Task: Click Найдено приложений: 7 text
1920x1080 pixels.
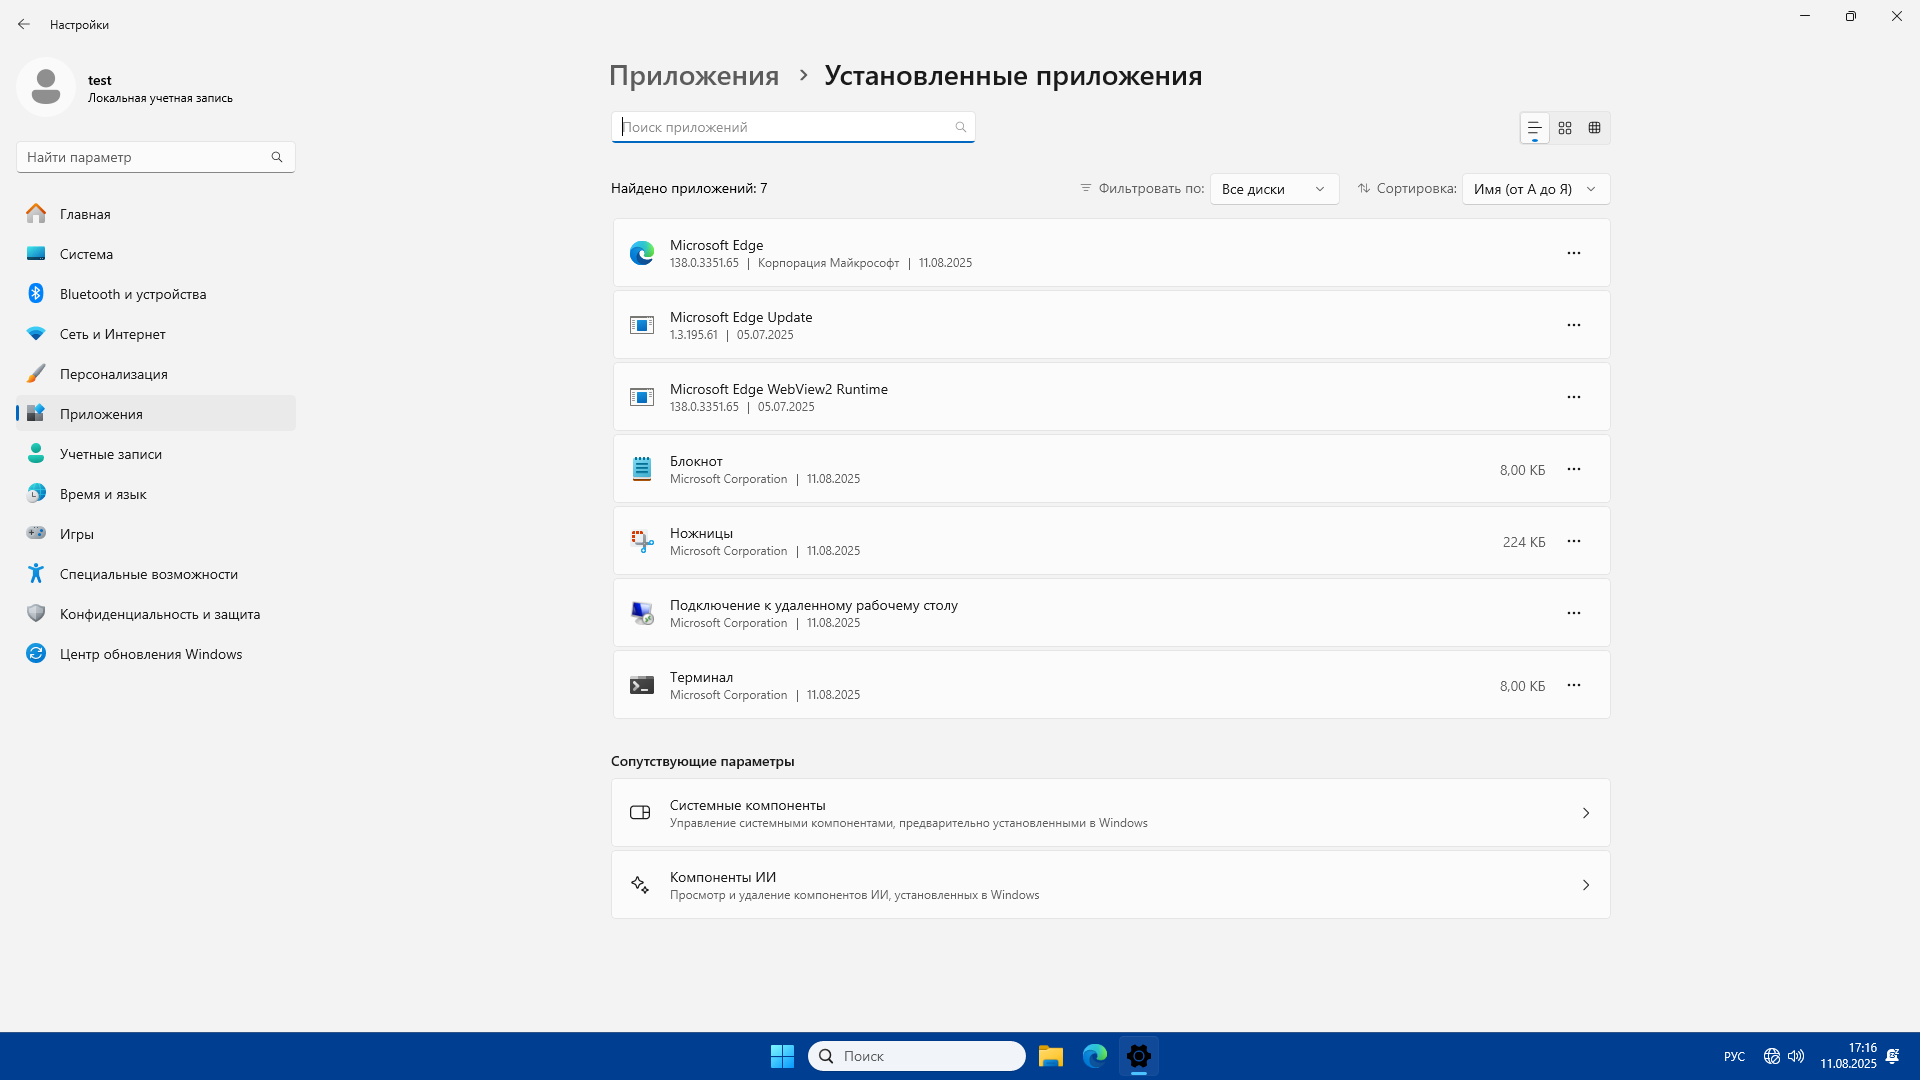Action: click(x=689, y=188)
